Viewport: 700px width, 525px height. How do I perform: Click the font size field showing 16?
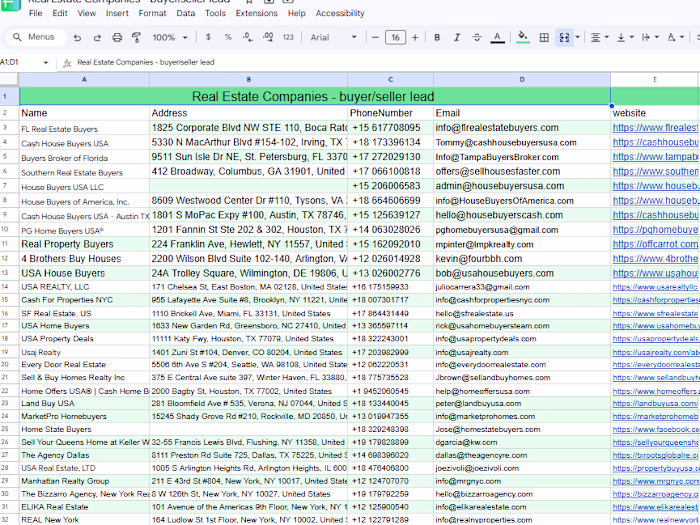396,38
